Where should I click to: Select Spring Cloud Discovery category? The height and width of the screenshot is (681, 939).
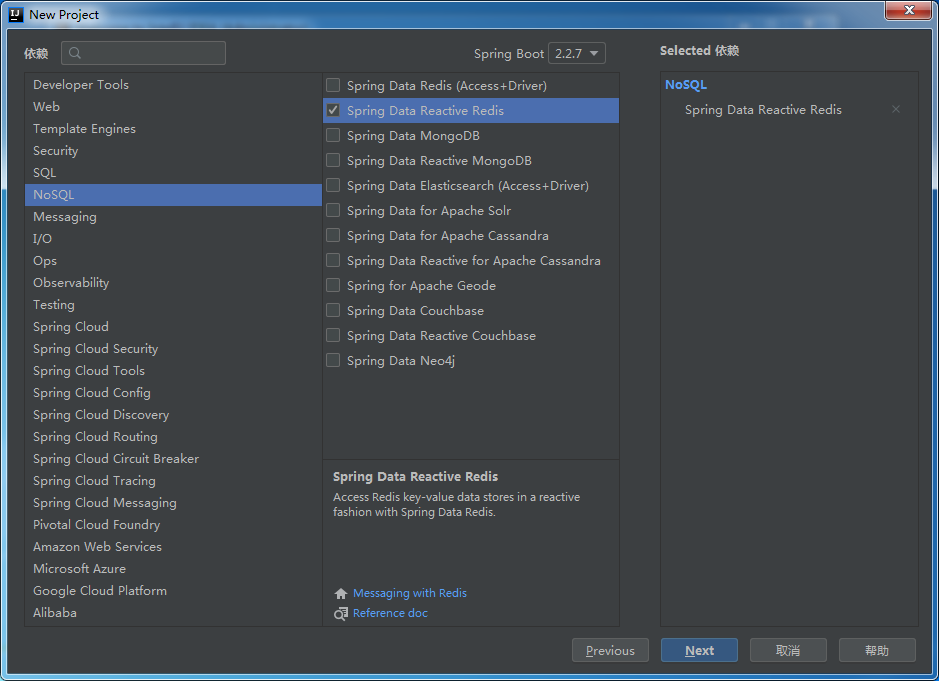pyautogui.click(x=173, y=414)
